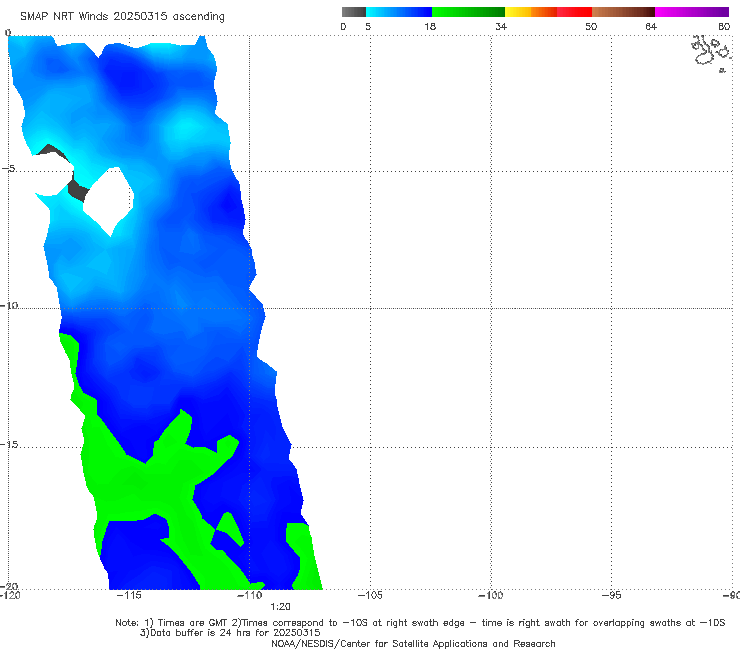Image resolution: width=740 pixels, height=650 pixels.
Task: Click the color bar label '50'
Action: [x=591, y=26]
